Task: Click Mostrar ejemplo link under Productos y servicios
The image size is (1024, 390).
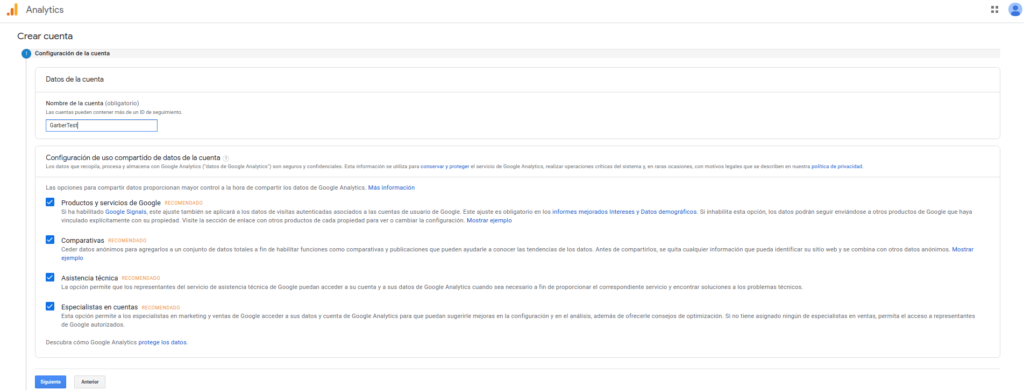Action: pyautogui.click(x=489, y=221)
